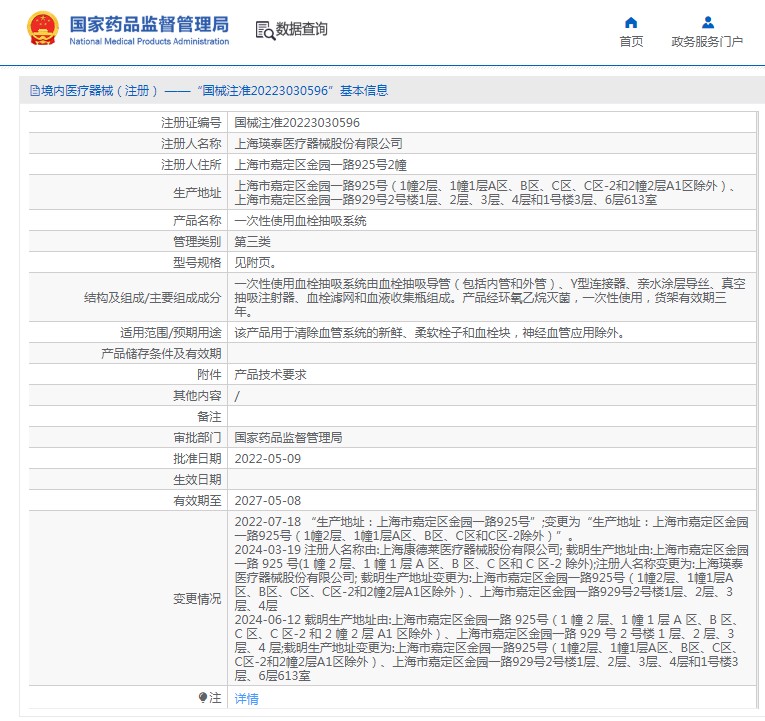
Task: Click the 注册人名称 row label
Action: pyautogui.click(x=191, y=143)
